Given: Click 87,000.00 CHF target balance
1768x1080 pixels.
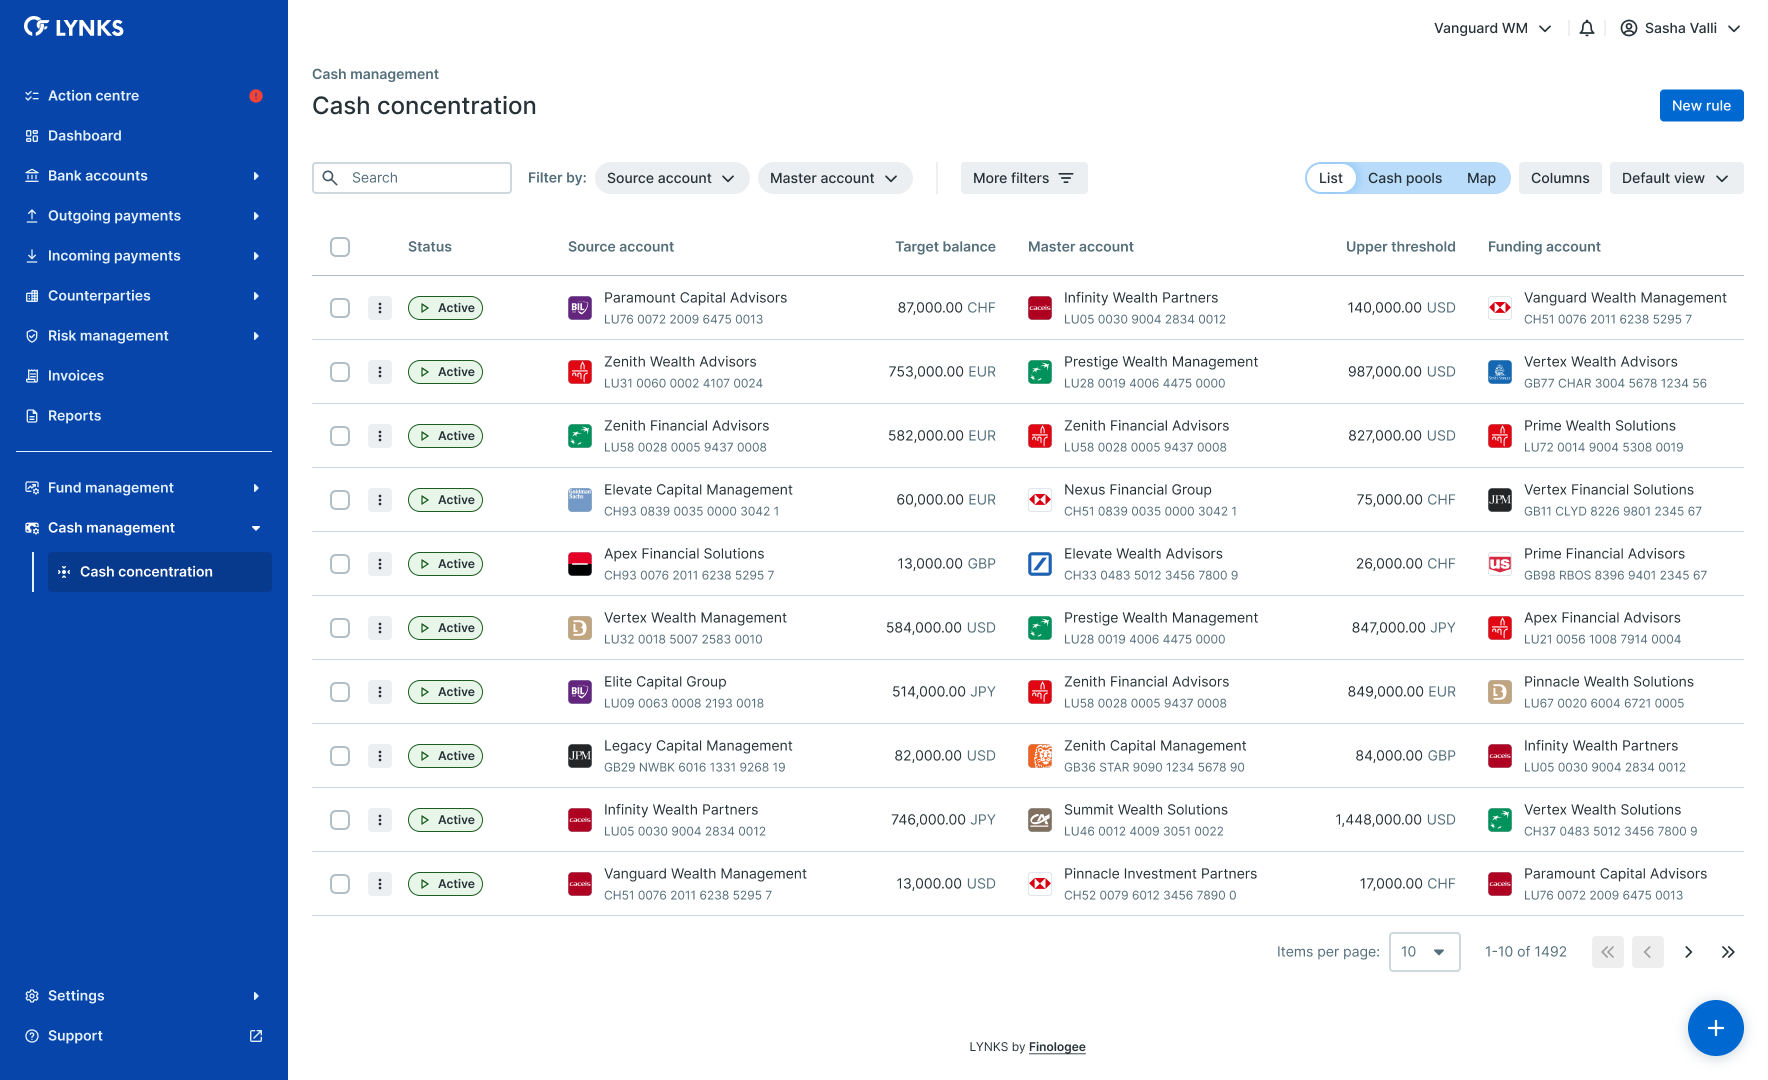Looking at the screenshot, I should [946, 308].
